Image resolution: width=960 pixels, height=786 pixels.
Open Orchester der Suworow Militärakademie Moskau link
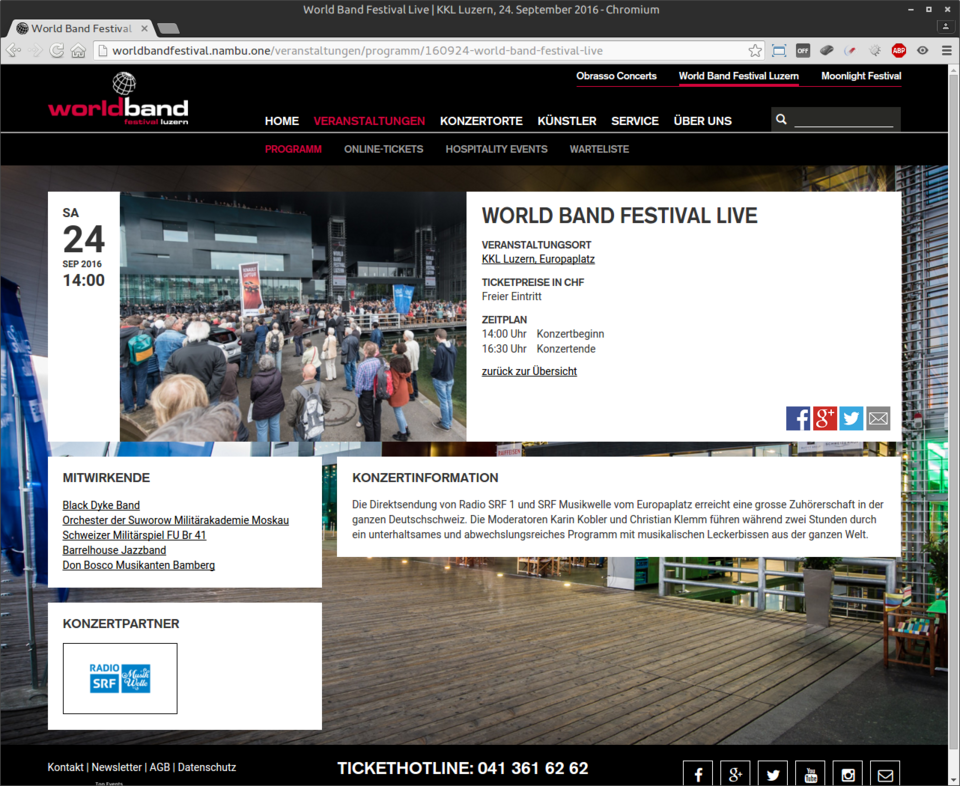176,520
